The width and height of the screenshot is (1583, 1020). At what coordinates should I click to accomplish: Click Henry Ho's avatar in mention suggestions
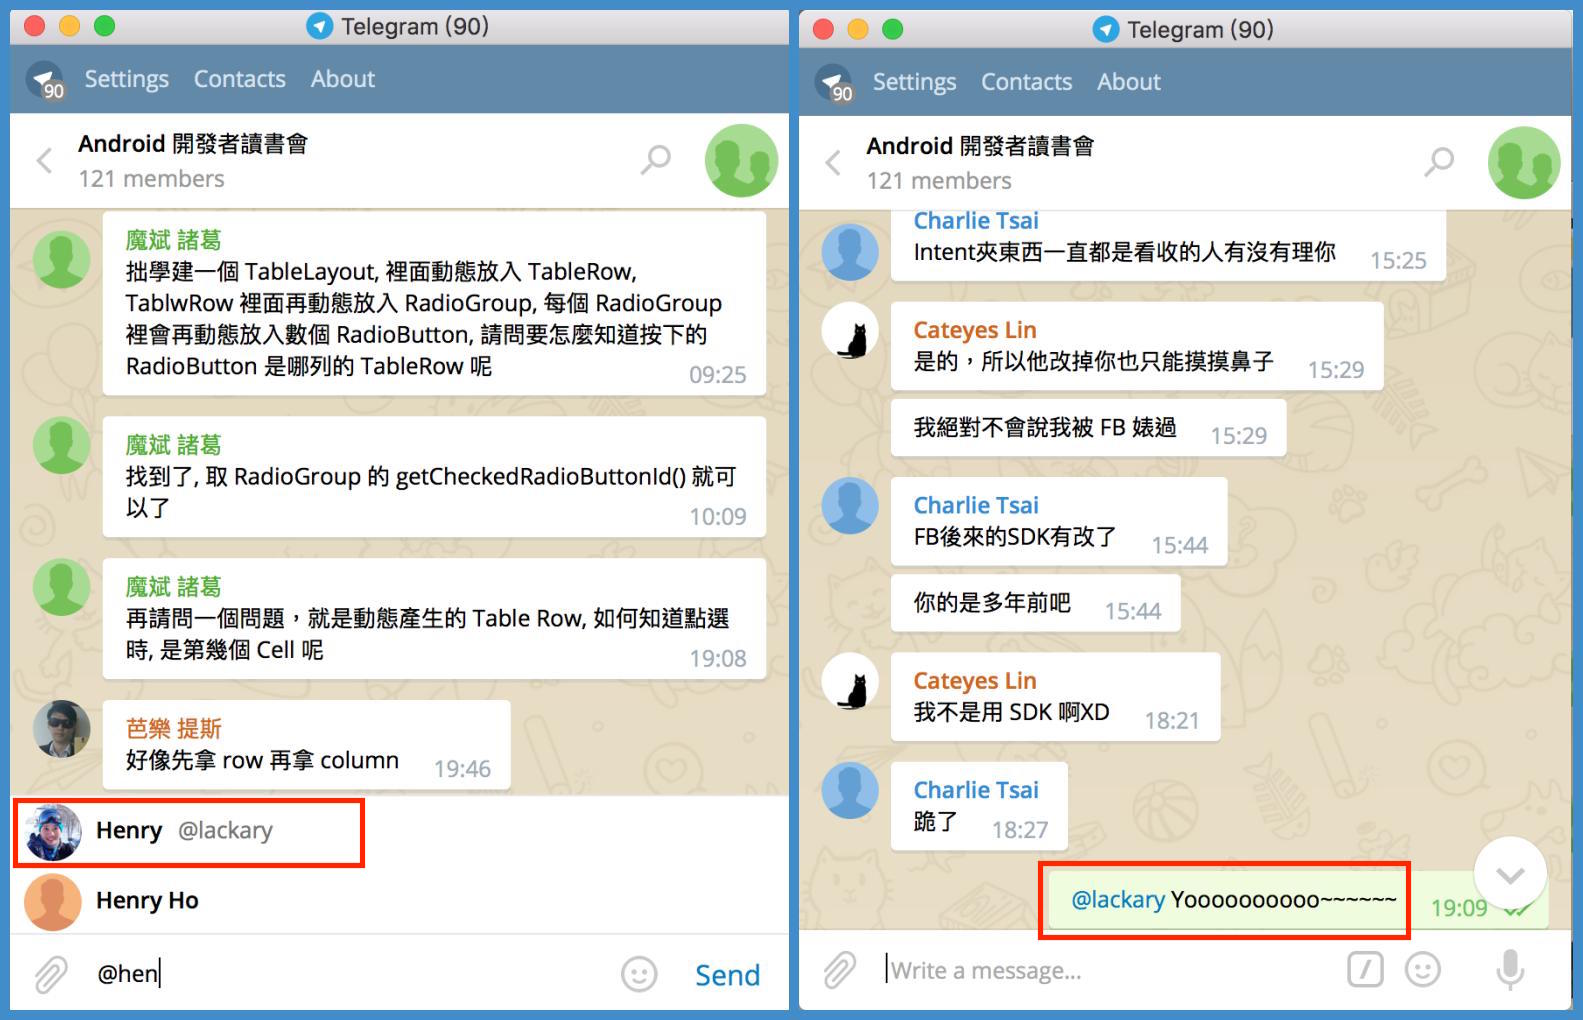pyautogui.click(x=53, y=902)
